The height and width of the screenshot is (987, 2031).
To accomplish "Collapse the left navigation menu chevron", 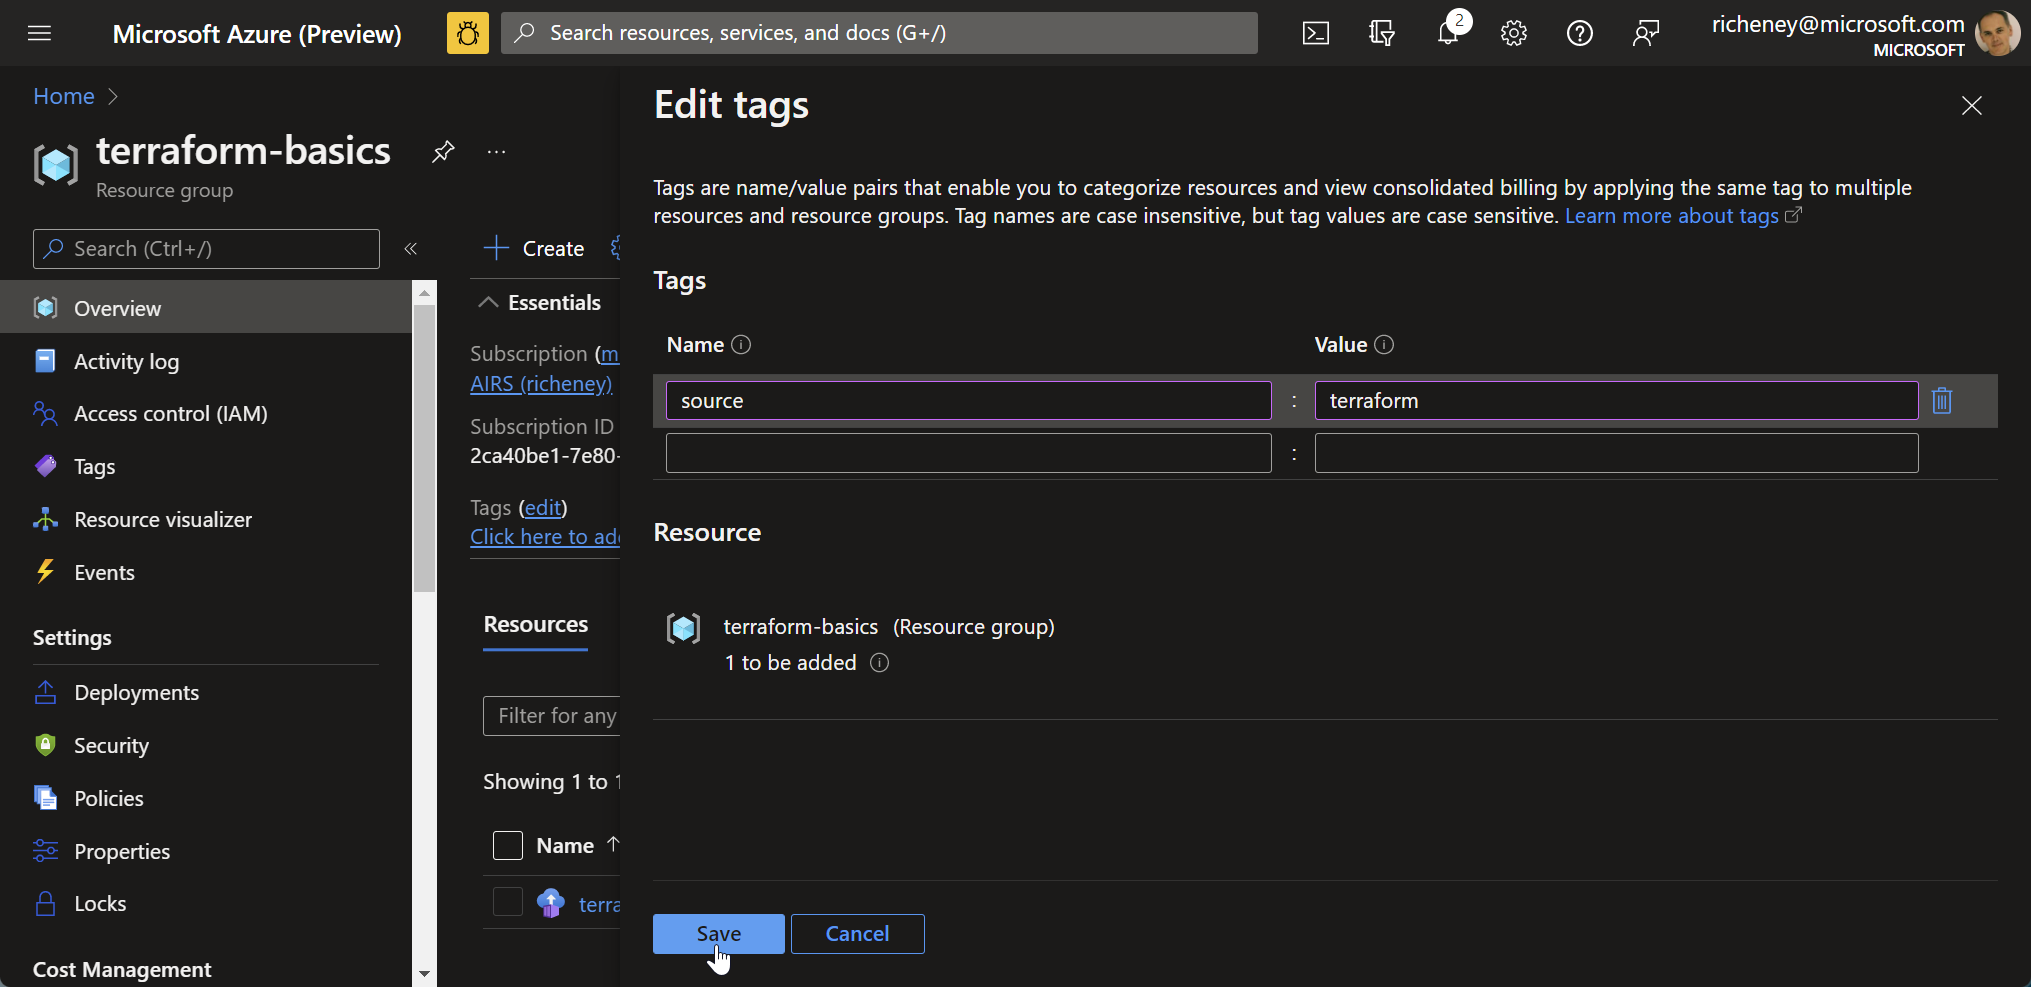I will [410, 249].
